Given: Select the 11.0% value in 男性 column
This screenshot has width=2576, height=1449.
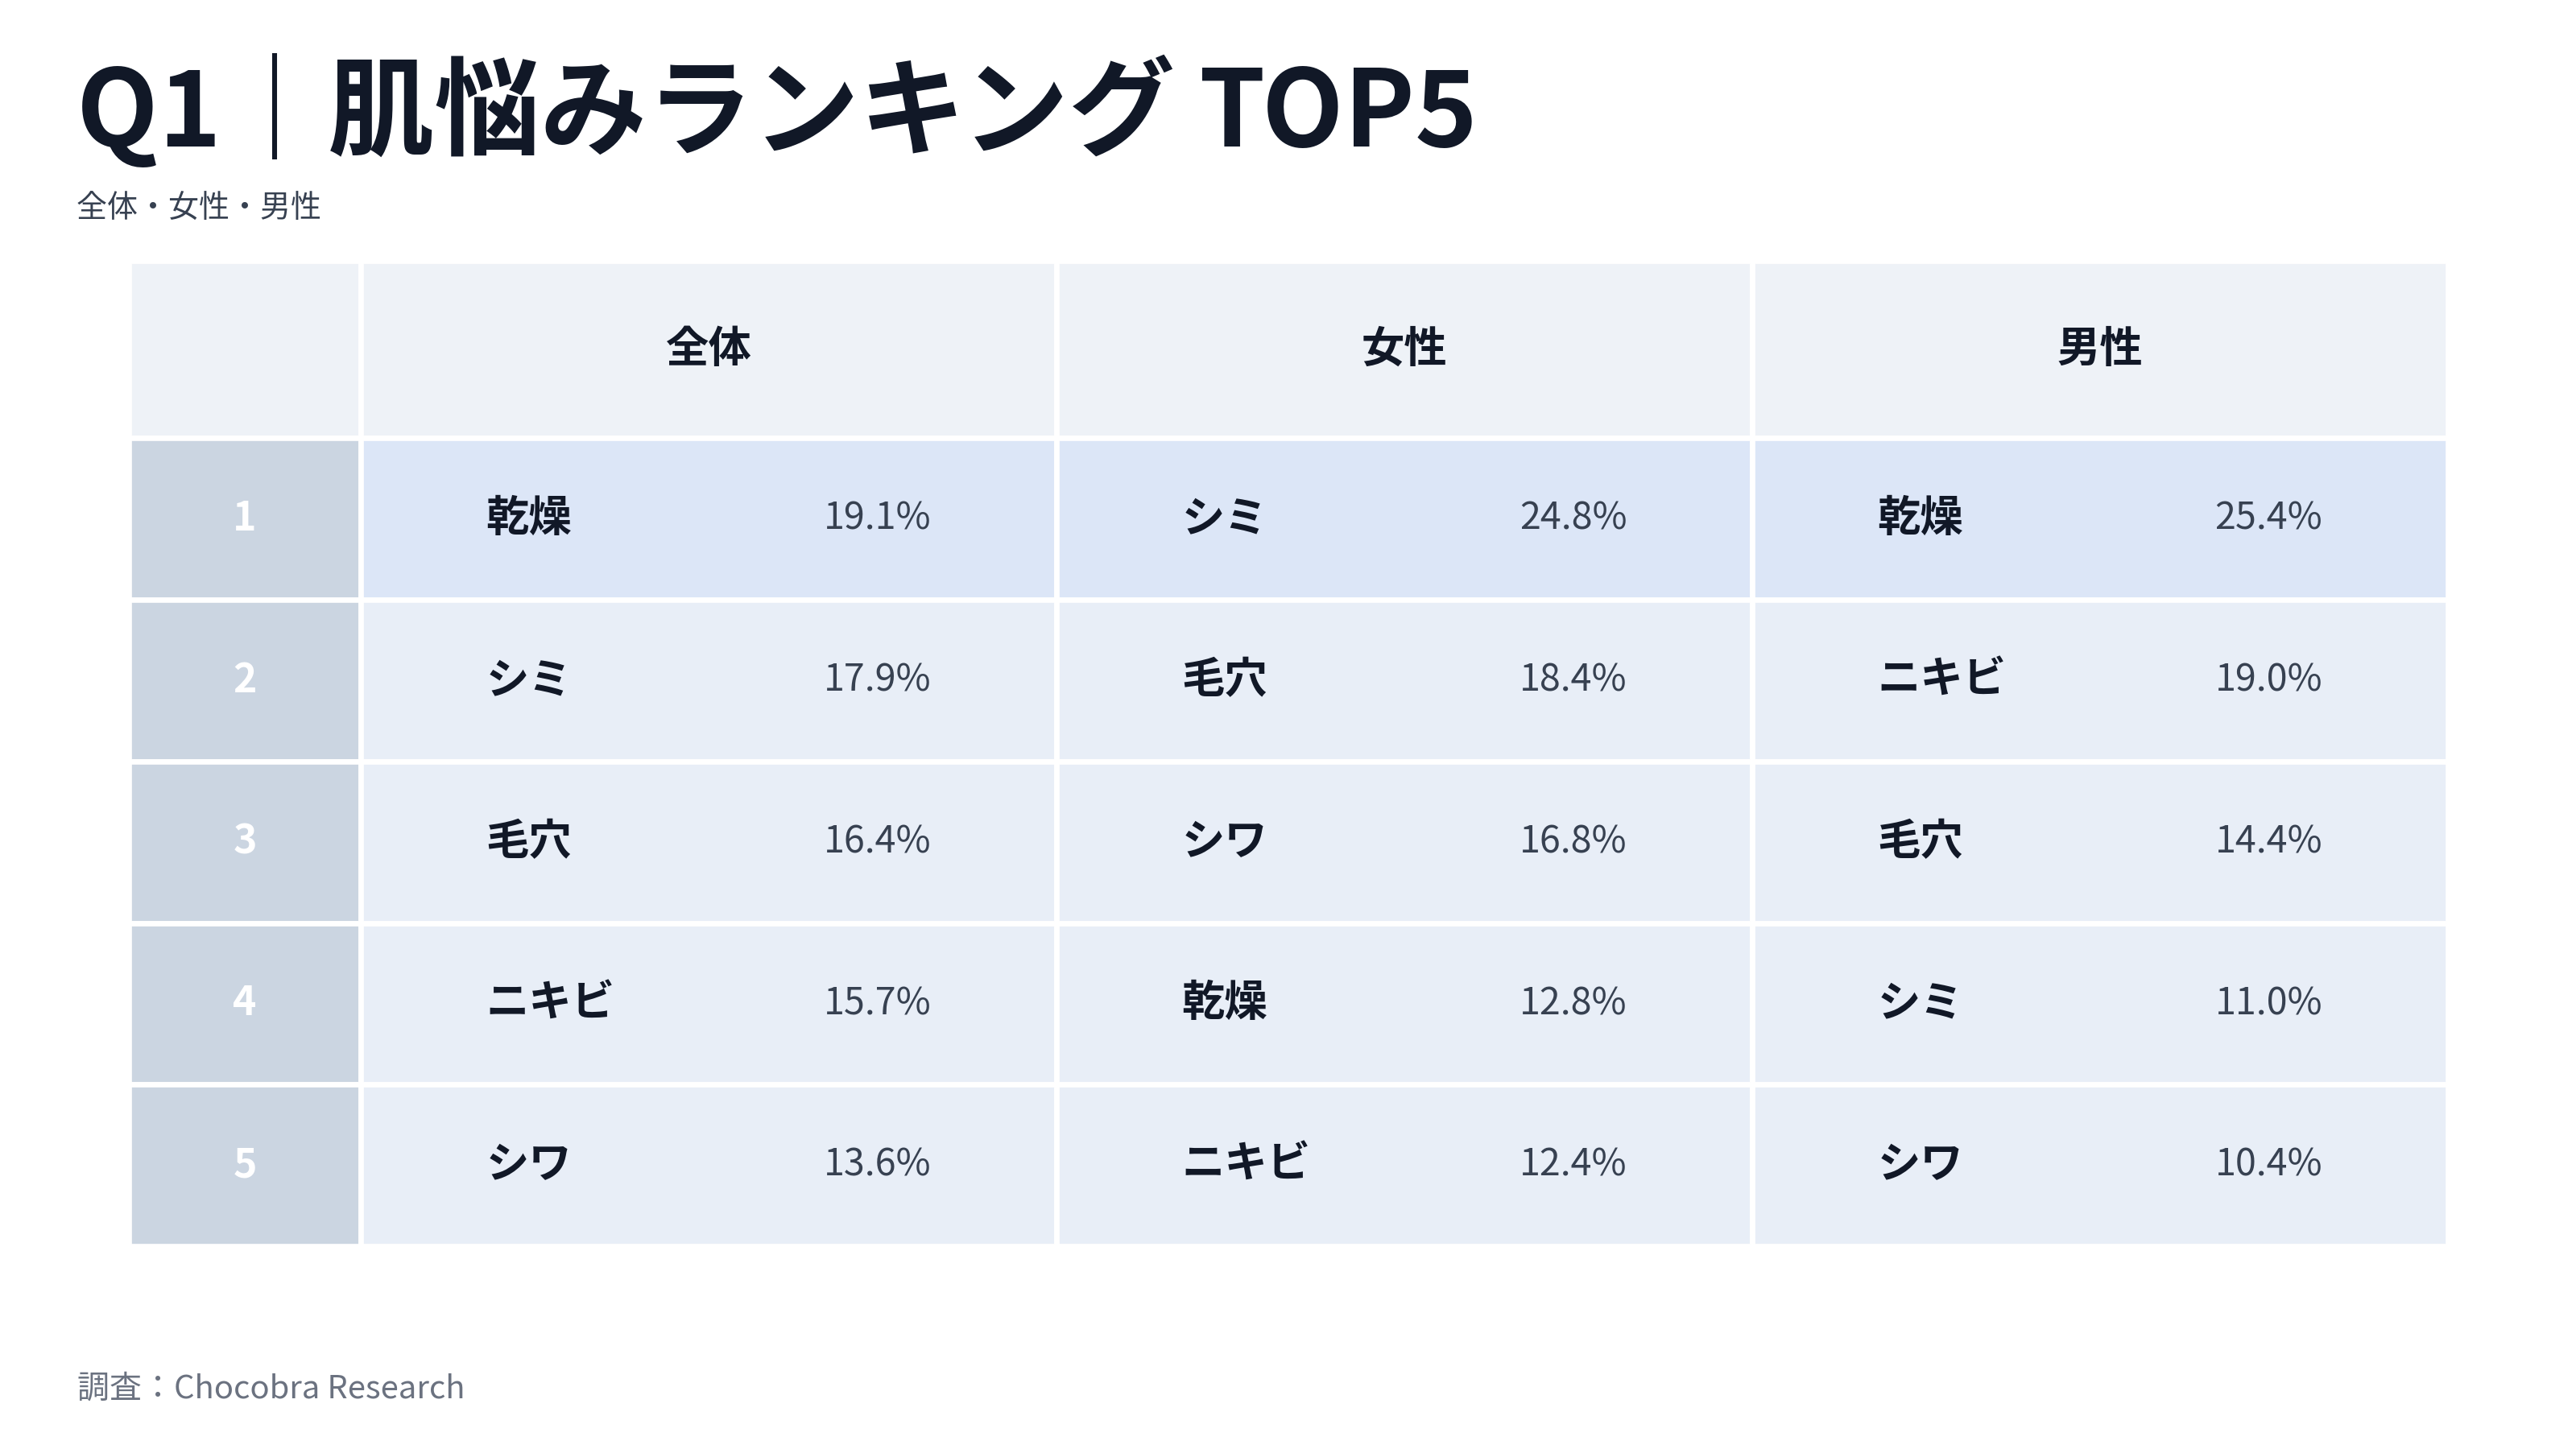Looking at the screenshot, I should (2267, 1001).
